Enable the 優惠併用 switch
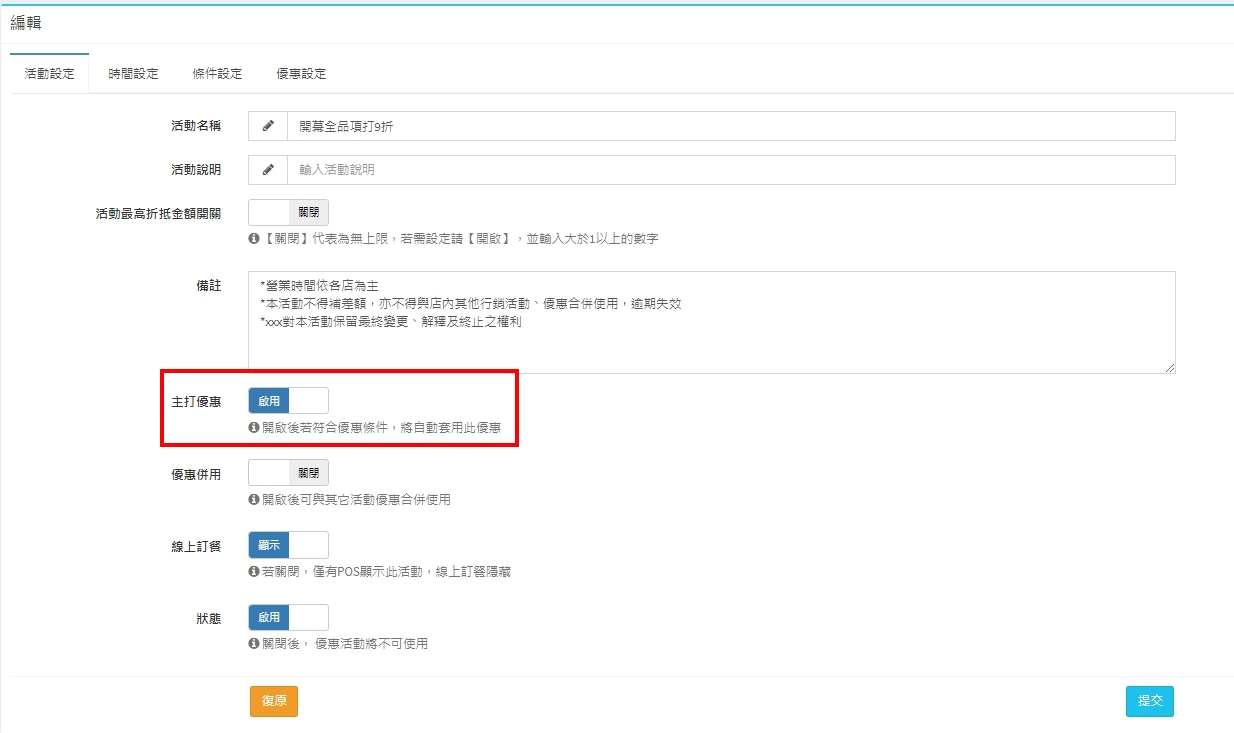This screenshot has width=1234, height=733. pyautogui.click(x=288, y=473)
